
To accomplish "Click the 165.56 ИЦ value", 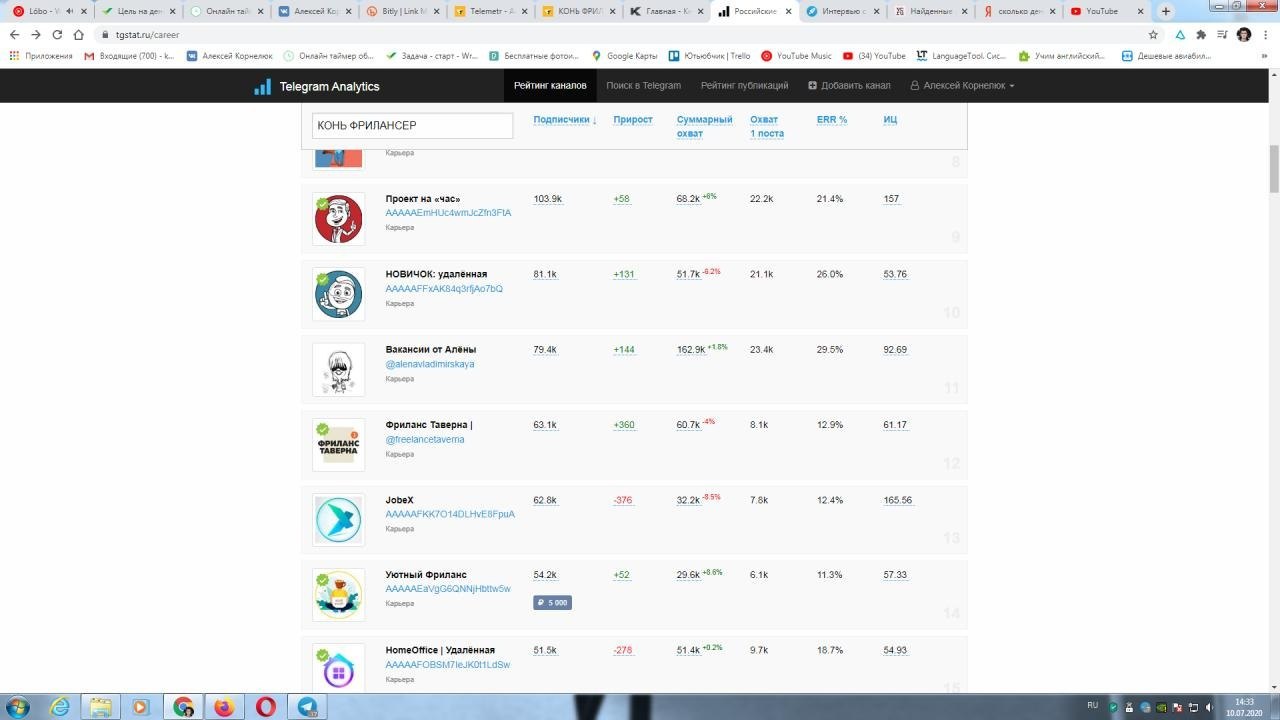I will click(x=898, y=500).
